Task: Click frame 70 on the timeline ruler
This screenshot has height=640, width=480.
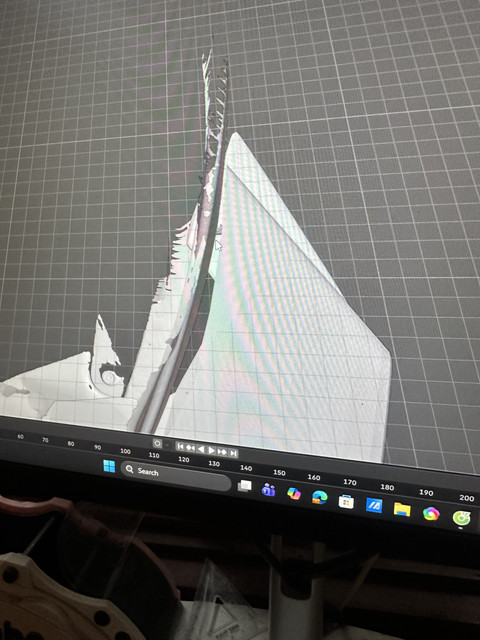Action: point(45,440)
